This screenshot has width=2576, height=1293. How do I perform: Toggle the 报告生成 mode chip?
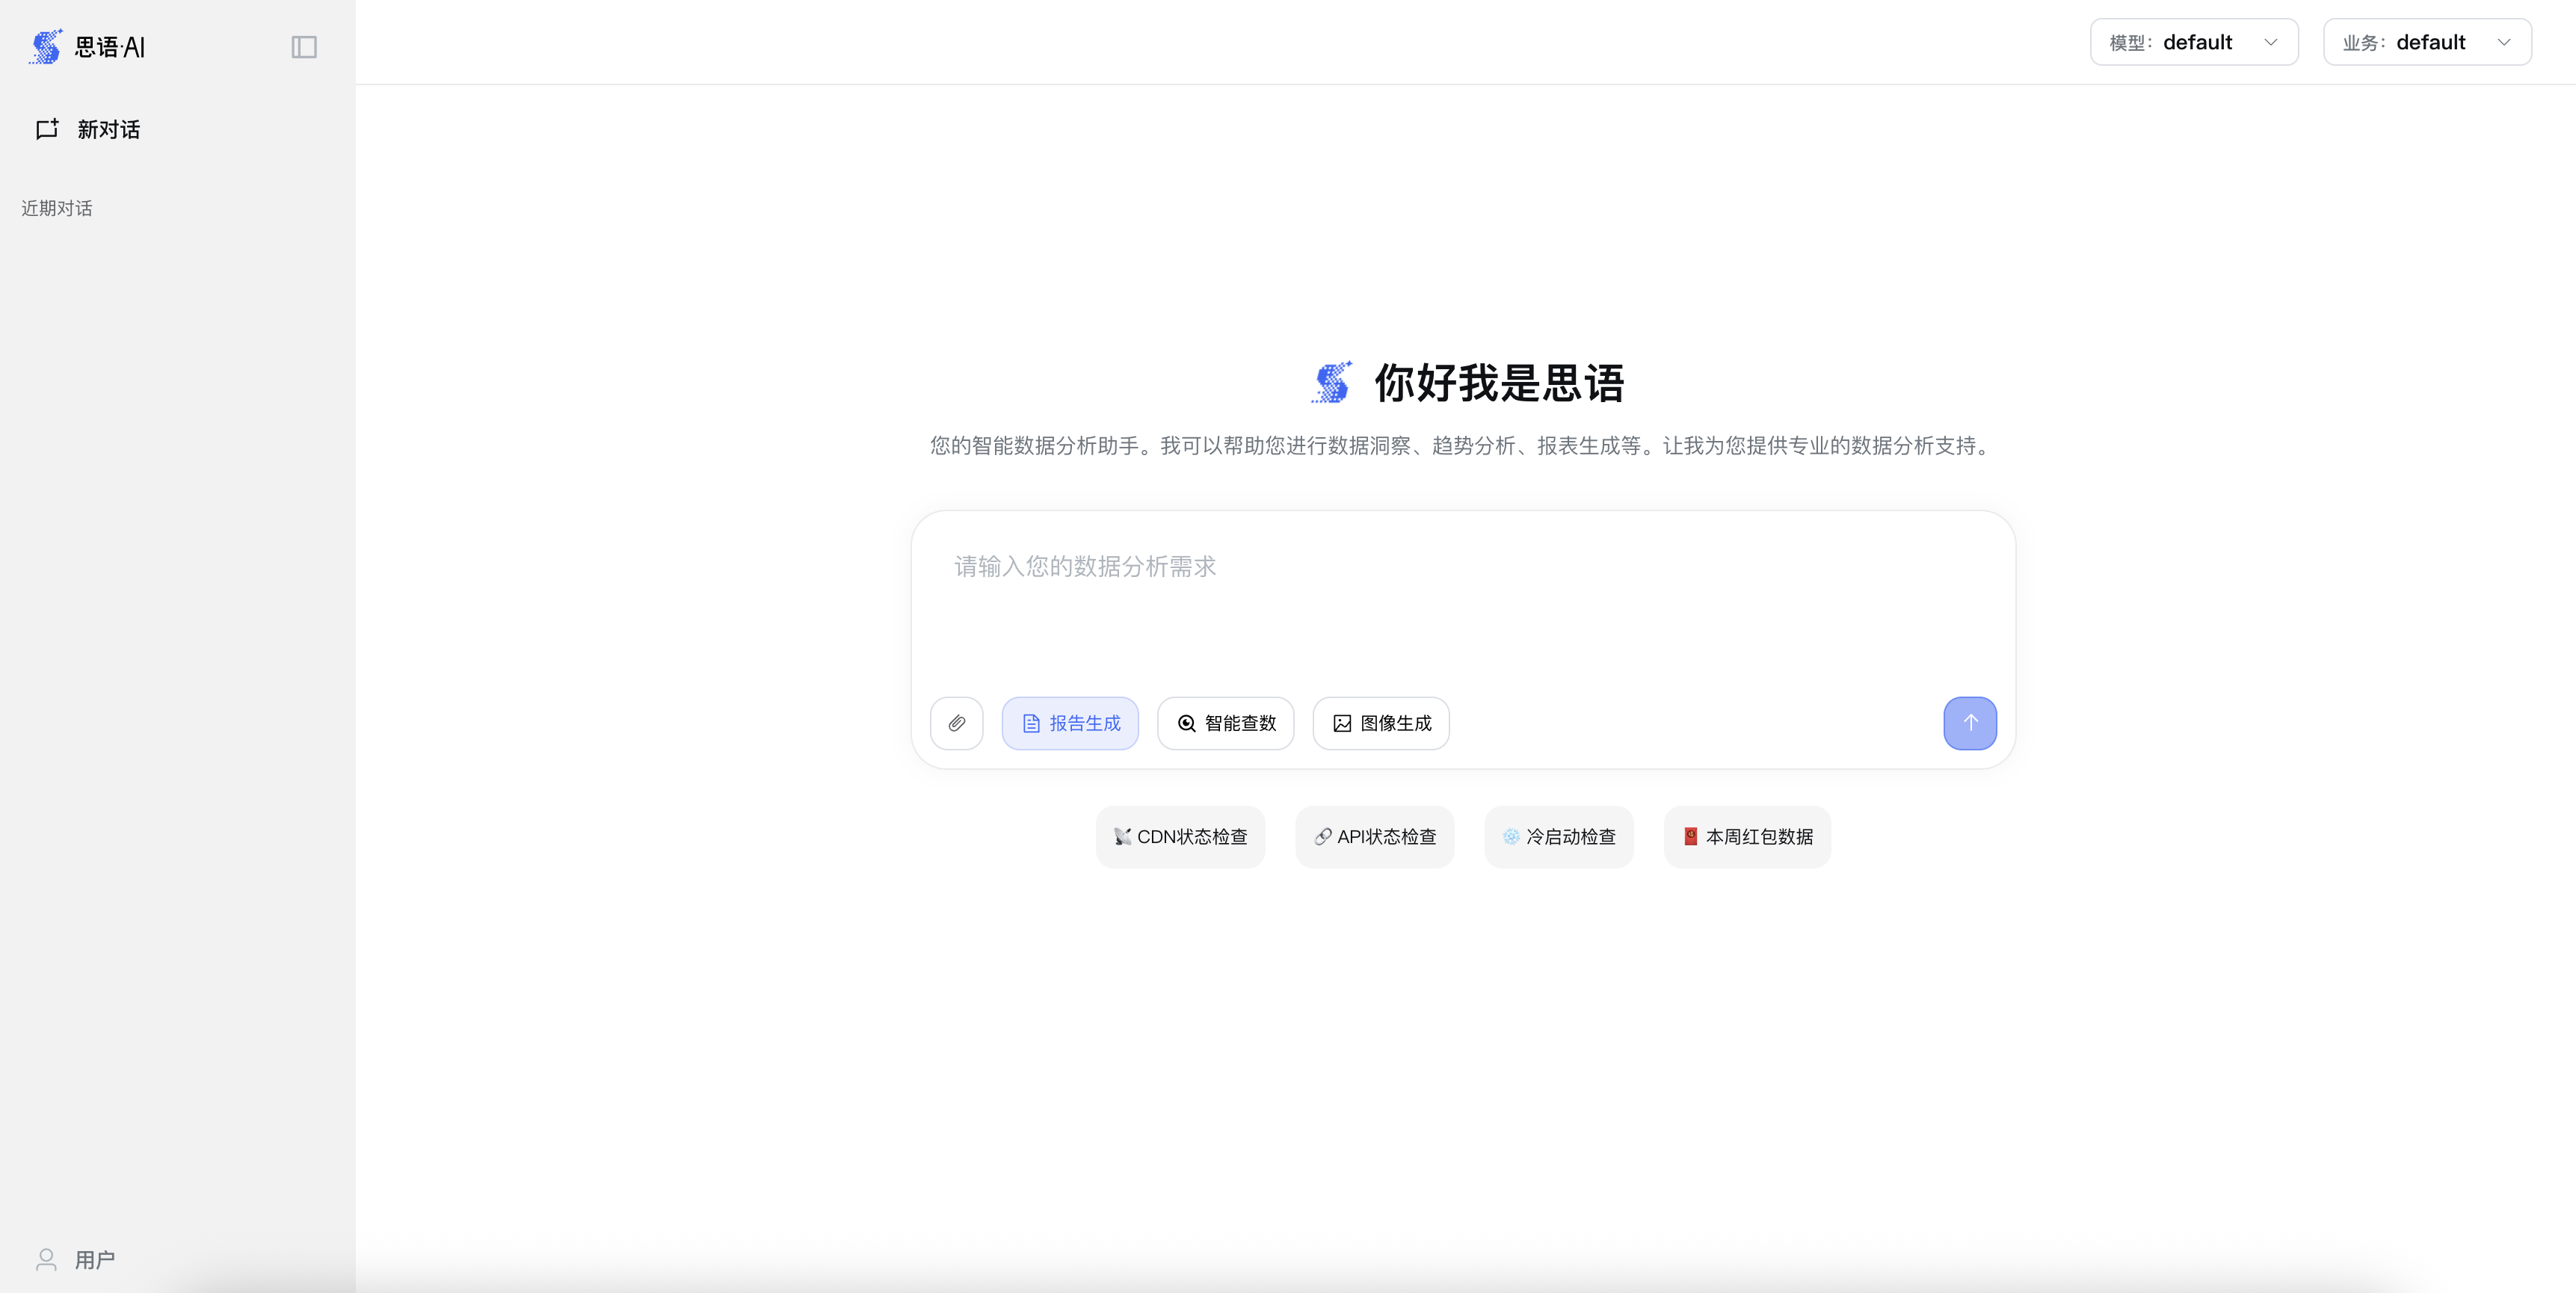[1070, 723]
